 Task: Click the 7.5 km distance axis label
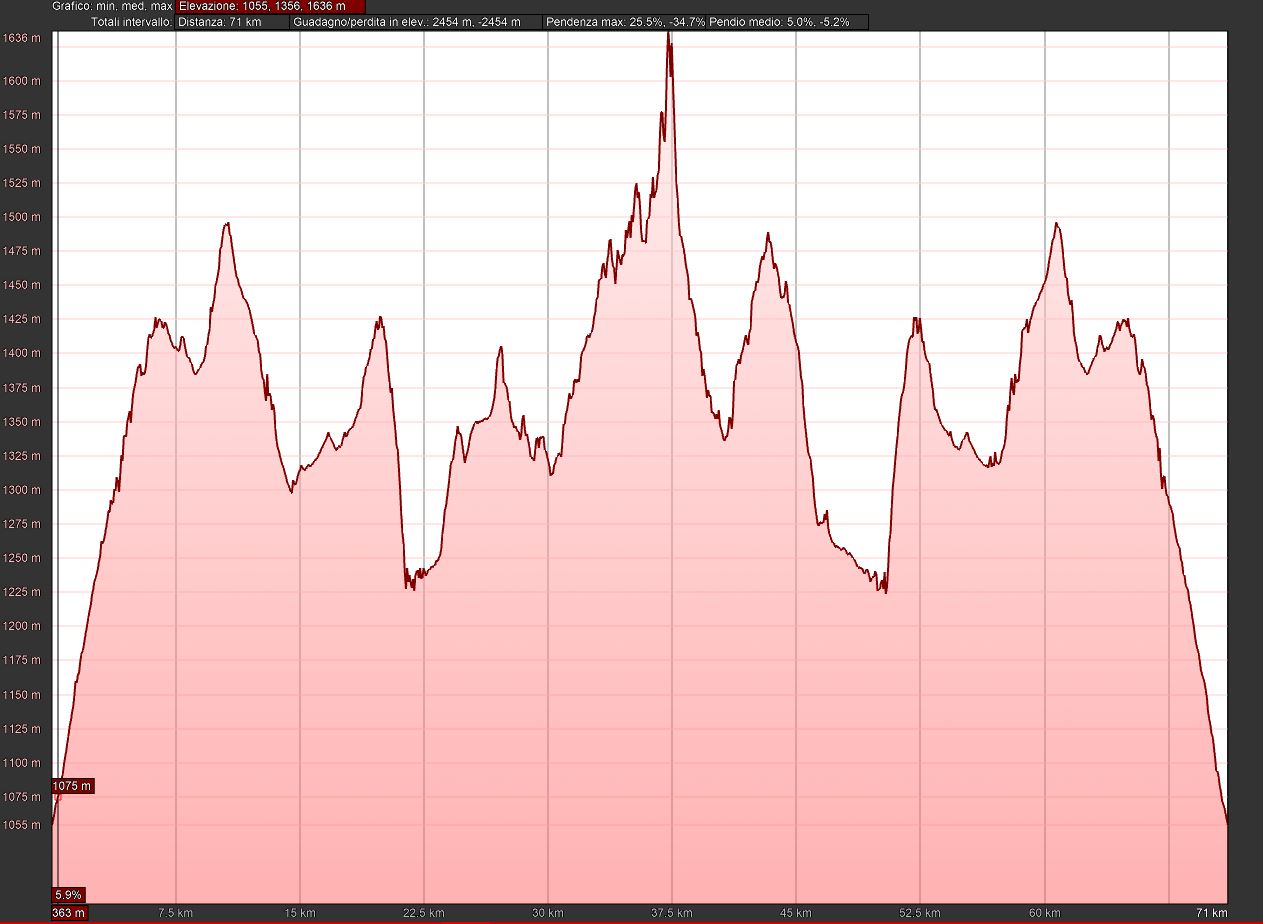point(176,913)
